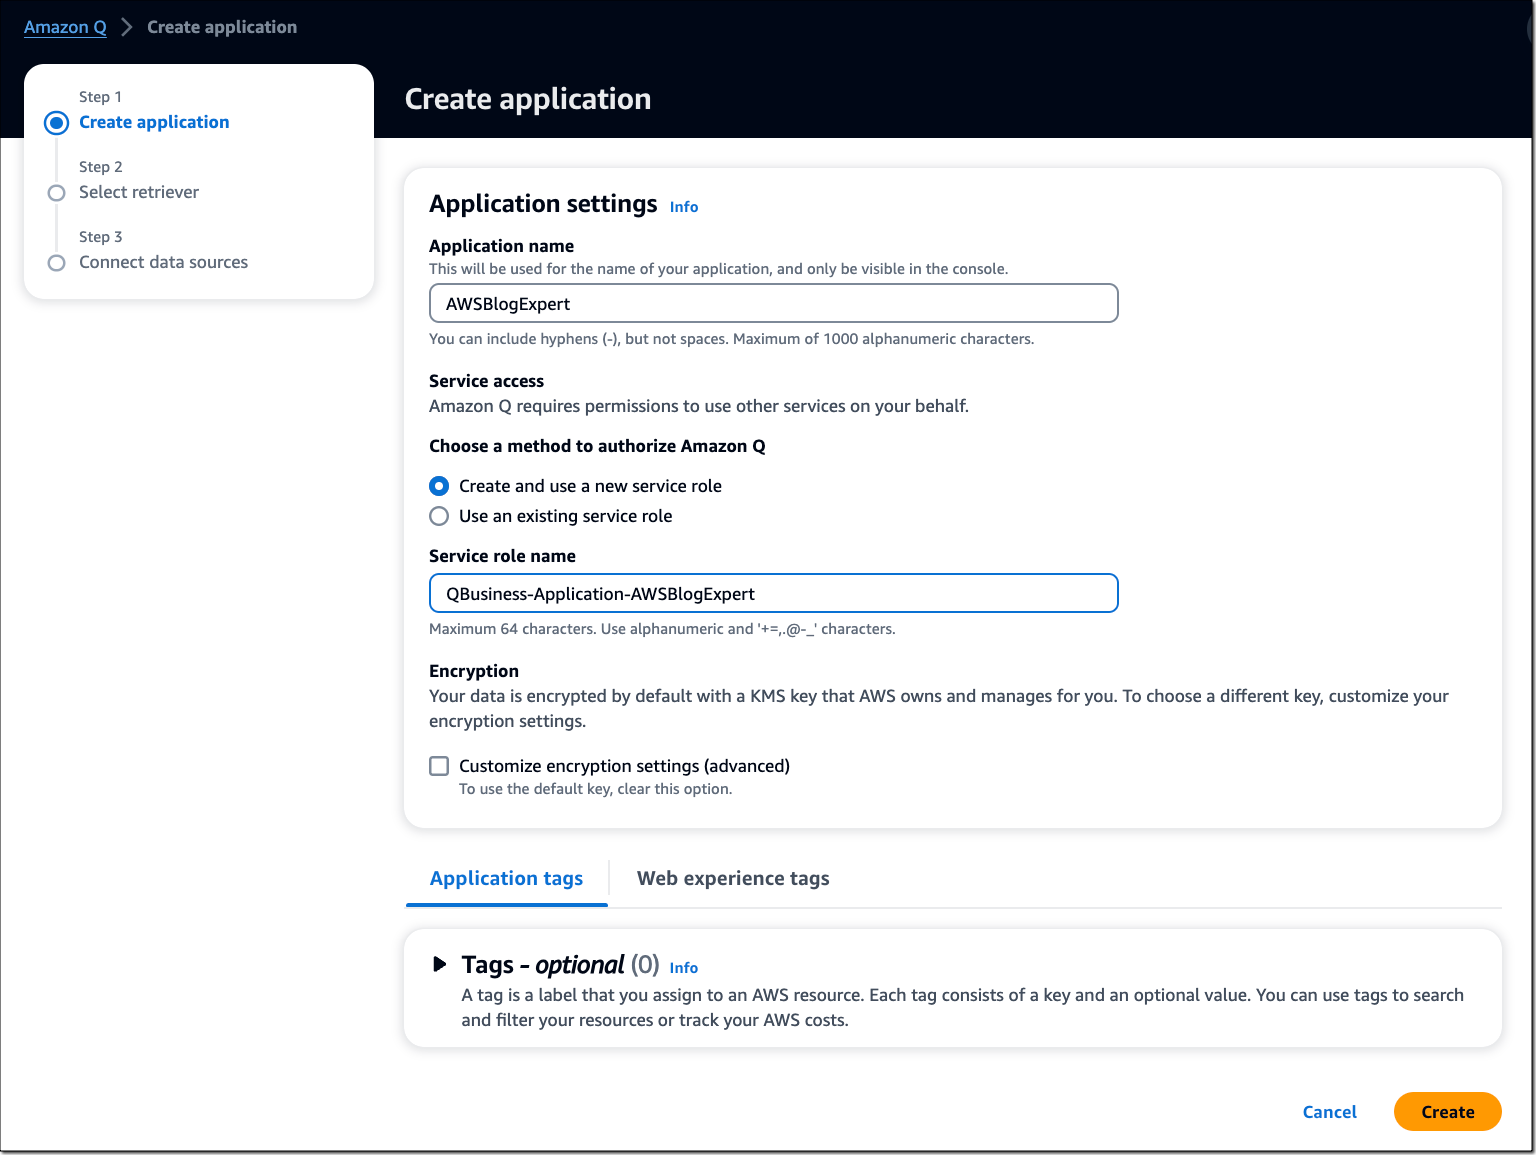This screenshot has width=1536, height=1155.
Task: Go to Step 2 Select retriever
Action: 138,192
